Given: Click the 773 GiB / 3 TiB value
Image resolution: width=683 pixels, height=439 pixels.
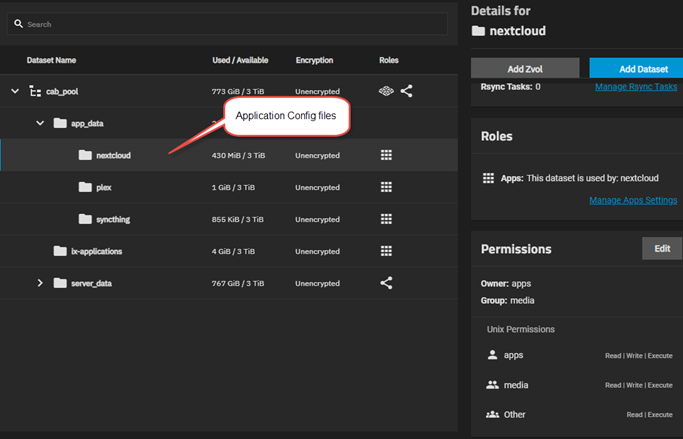Looking at the screenshot, I should point(238,91).
